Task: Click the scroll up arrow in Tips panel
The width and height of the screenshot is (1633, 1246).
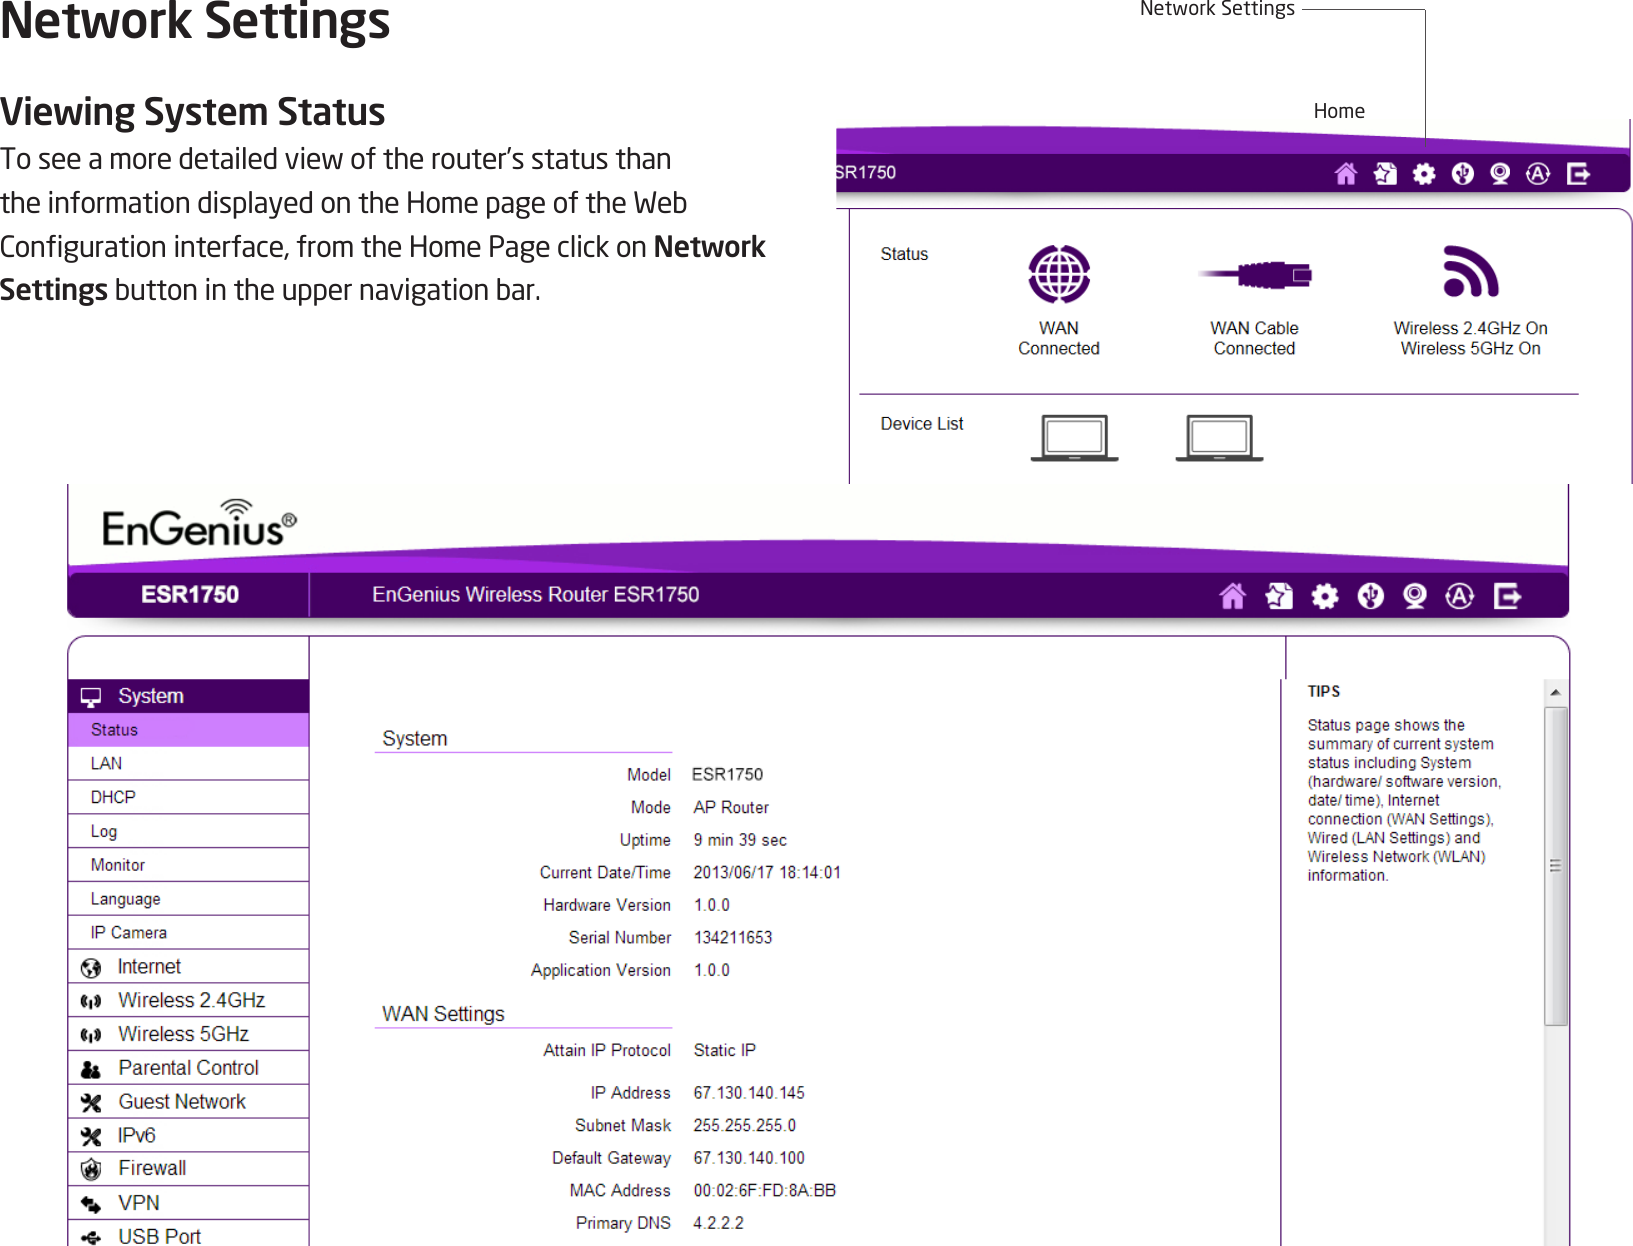Action: [x=1555, y=692]
